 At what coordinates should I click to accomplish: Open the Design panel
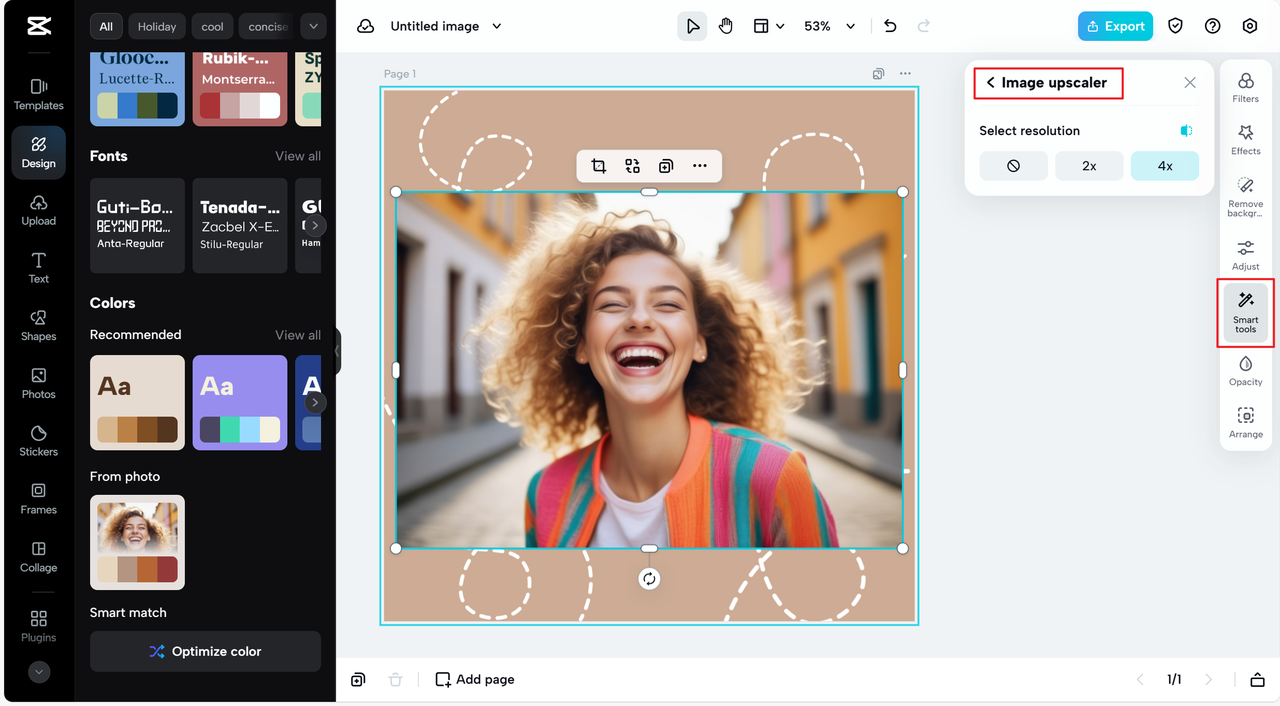point(39,152)
